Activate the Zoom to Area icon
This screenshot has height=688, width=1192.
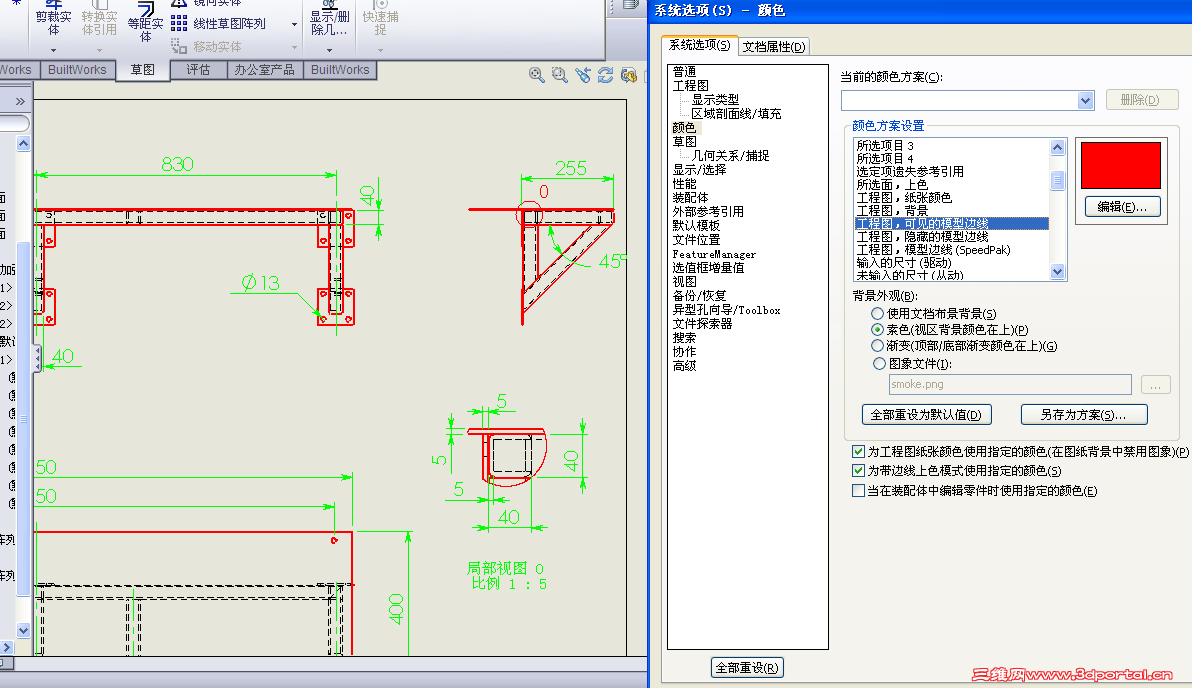click(x=560, y=75)
